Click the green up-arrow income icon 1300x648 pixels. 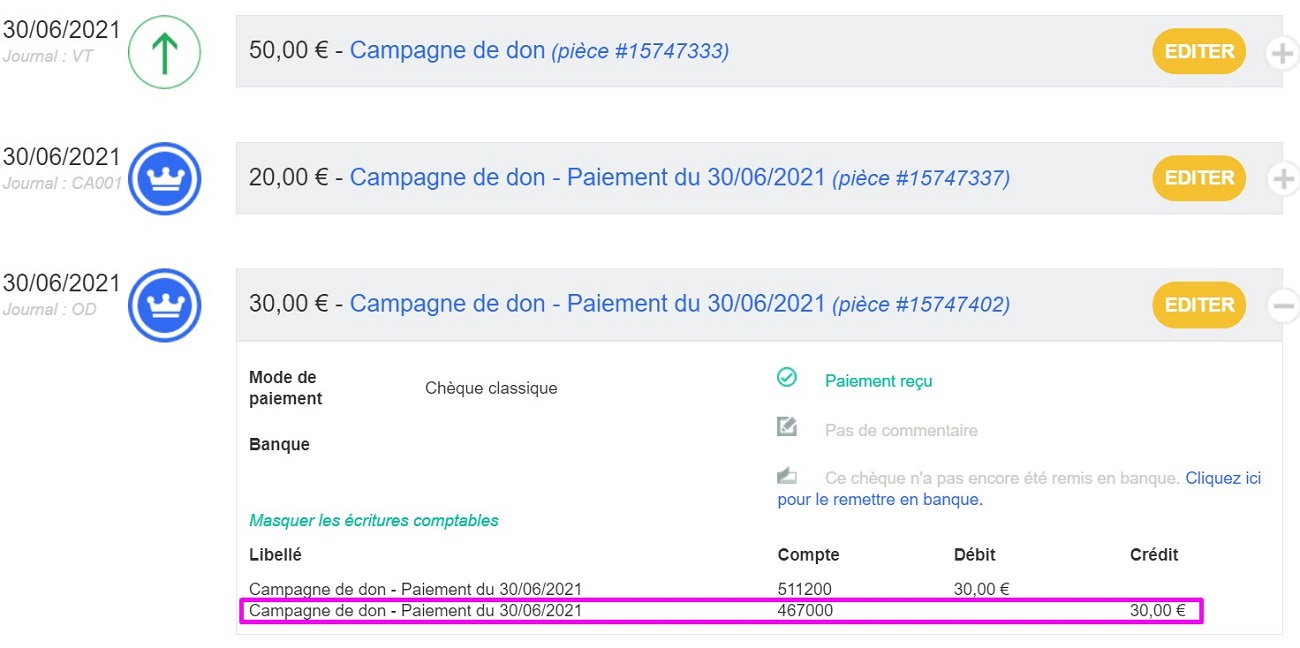165,52
